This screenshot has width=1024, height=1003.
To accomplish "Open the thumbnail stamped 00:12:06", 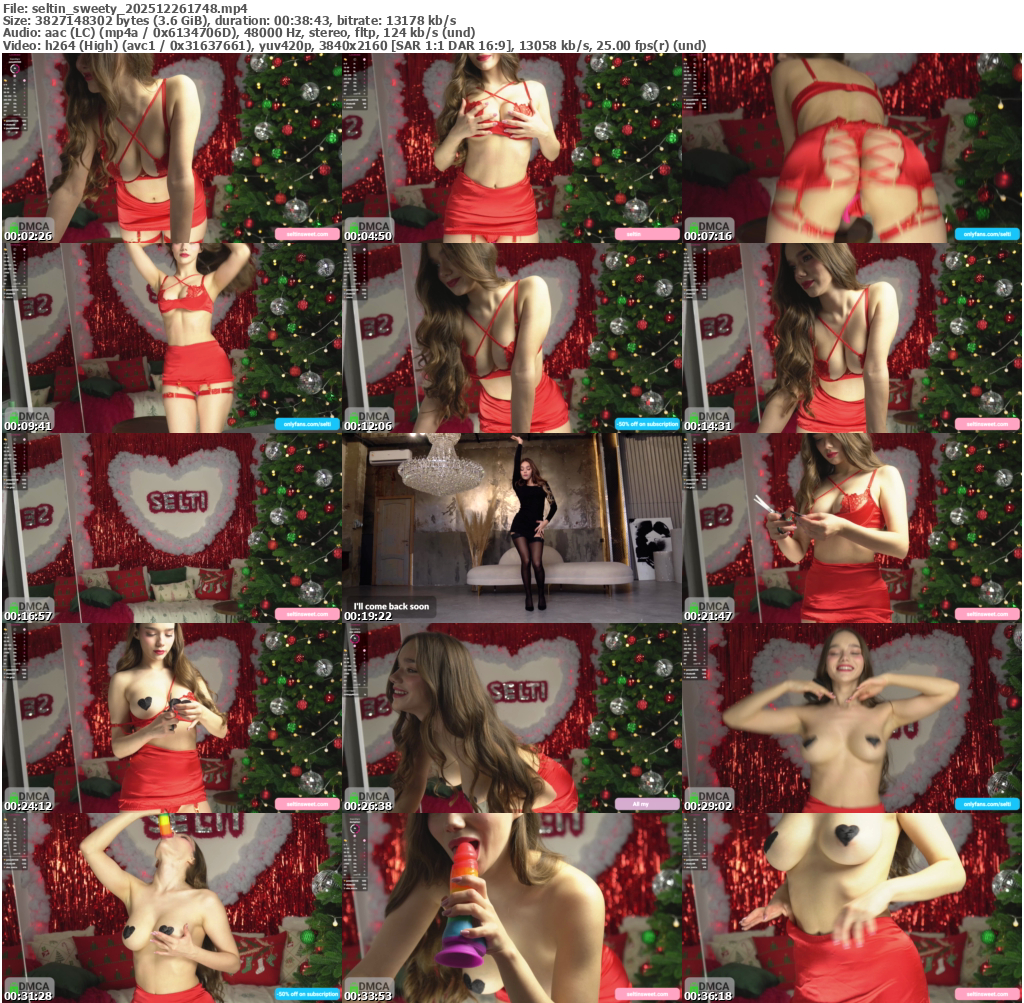I will [511, 338].
